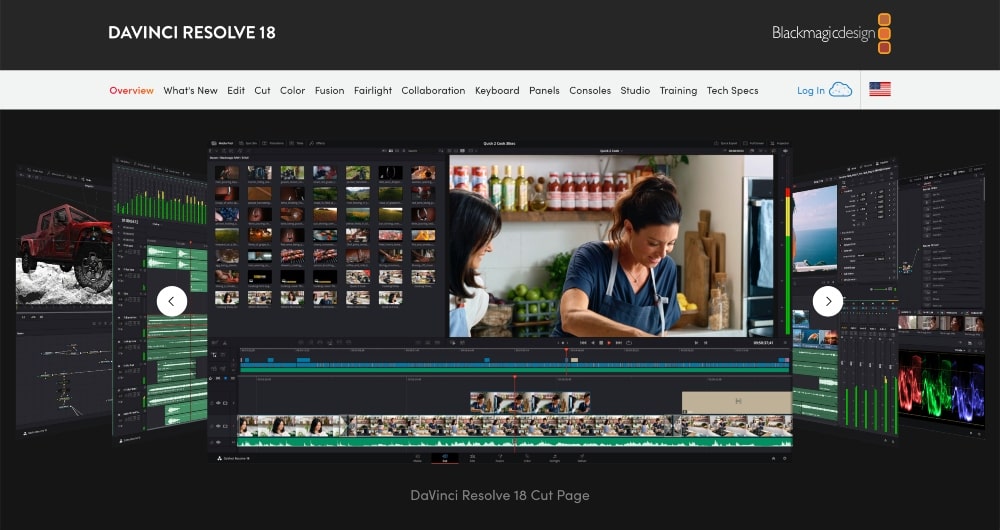1000x530 pixels.
Task: Advance carousel with the right arrow button
Action: point(827,301)
